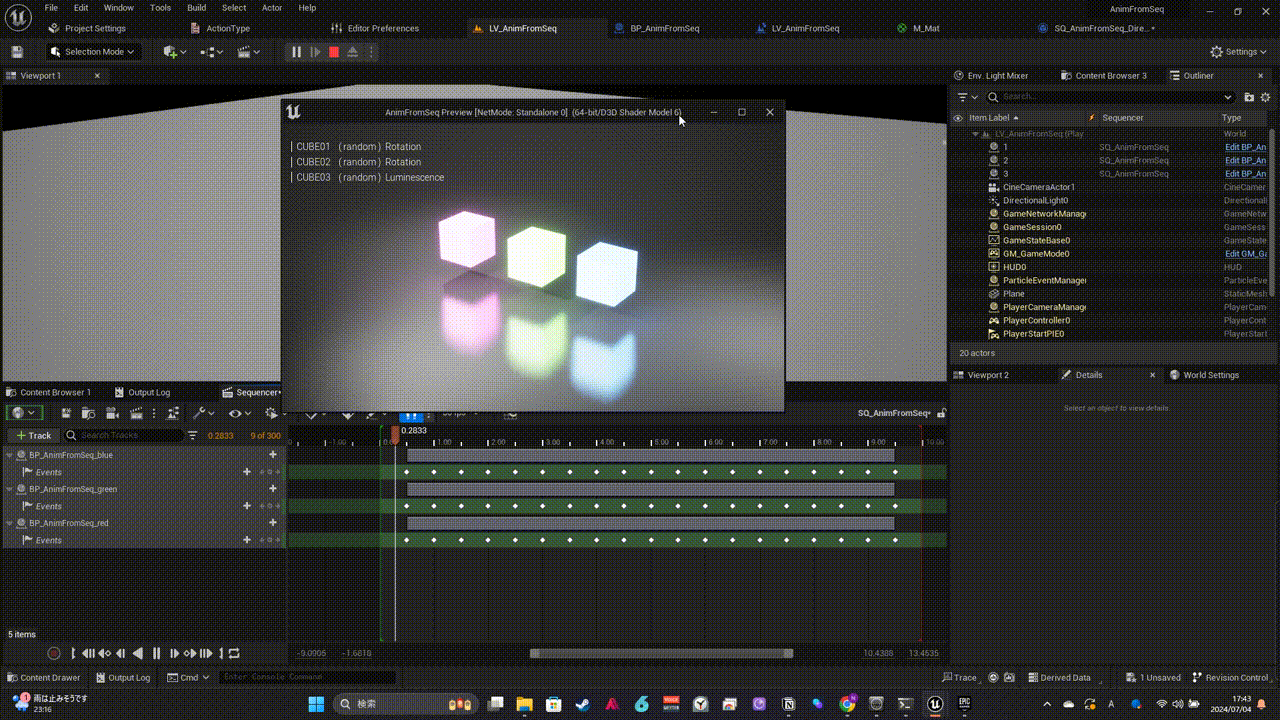Image resolution: width=1280 pixels, height=720 pixels.
Task: Open Unreal Engine from Windows taskbar
Action: coord(935,704)
